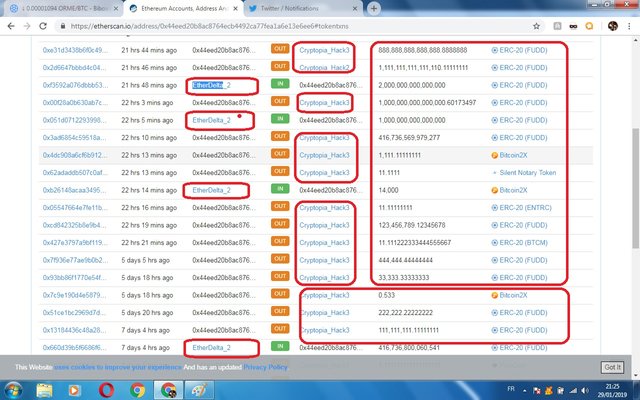The image size is (640, 400).
Task: Open File Explorer from the taskbar
Action: (44, 390)
